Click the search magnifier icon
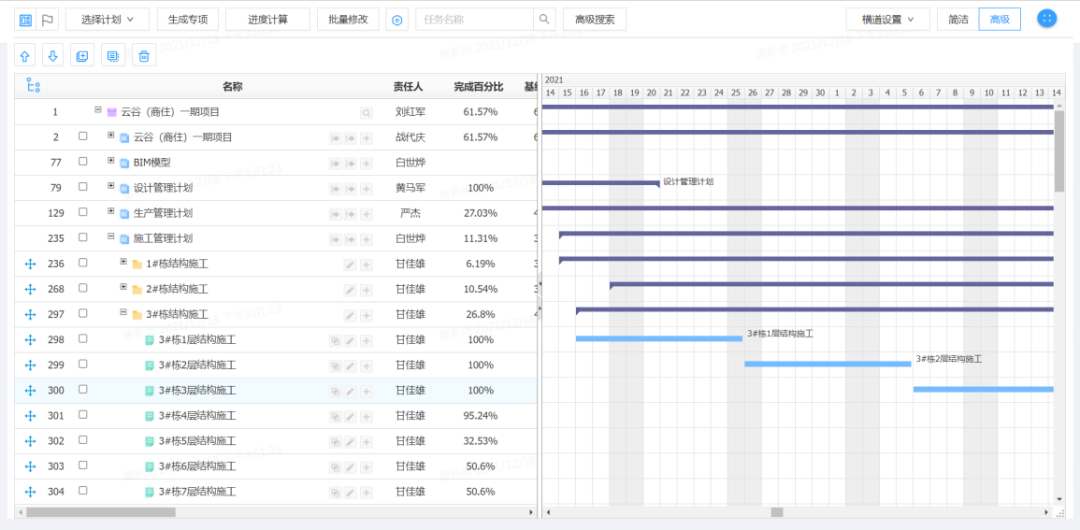This screenshot has height=530, width=1080. click(544, 19)
